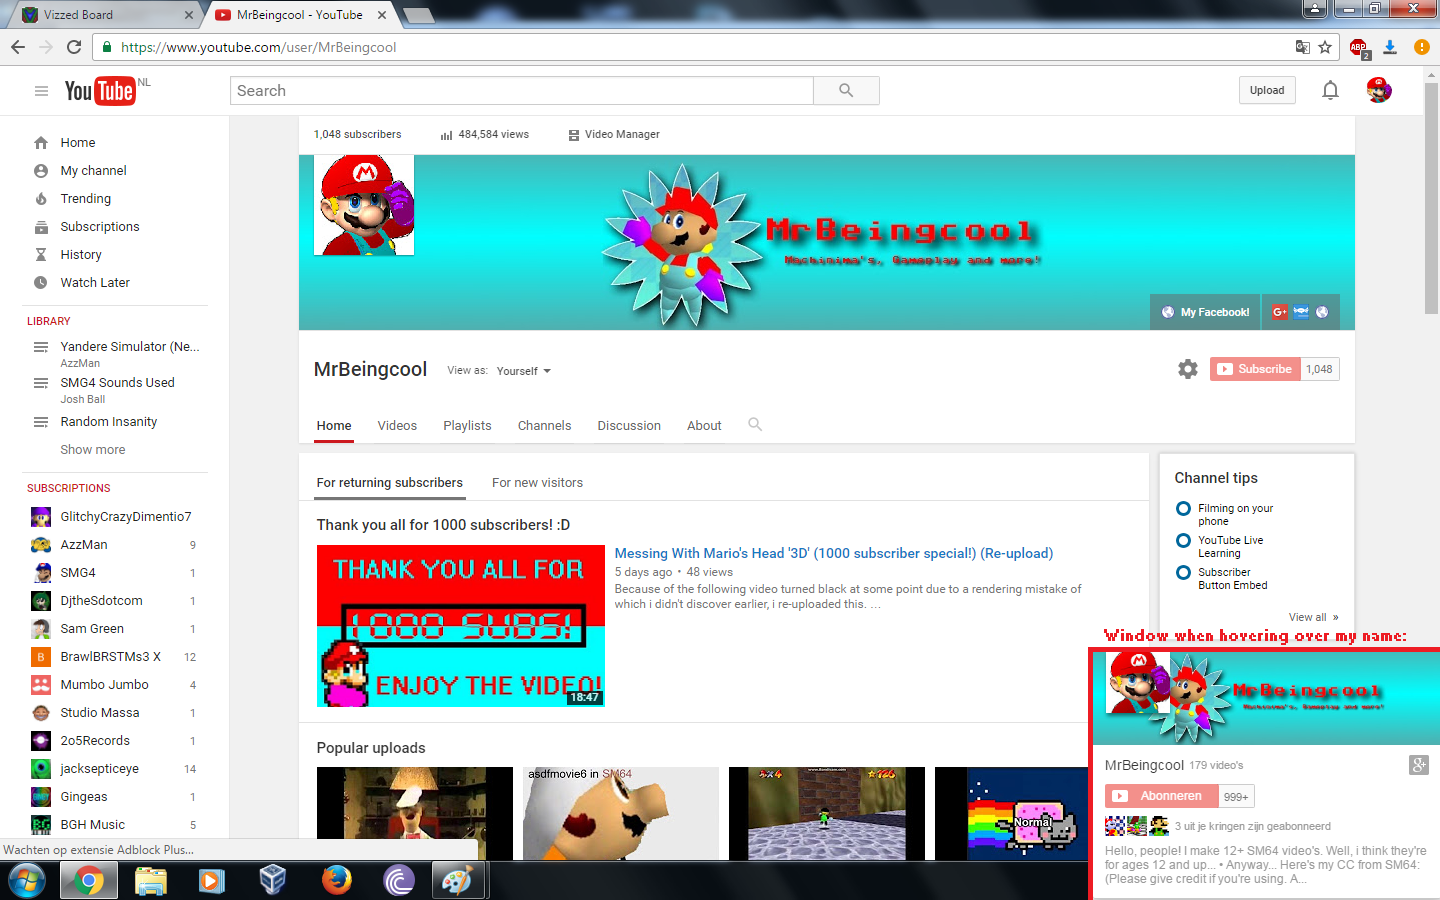Viewport: 1440px width, 900px height.
Task: Open the YouTube hamburger guide menu
Action: pyautogui.click(x=41, y=91)
